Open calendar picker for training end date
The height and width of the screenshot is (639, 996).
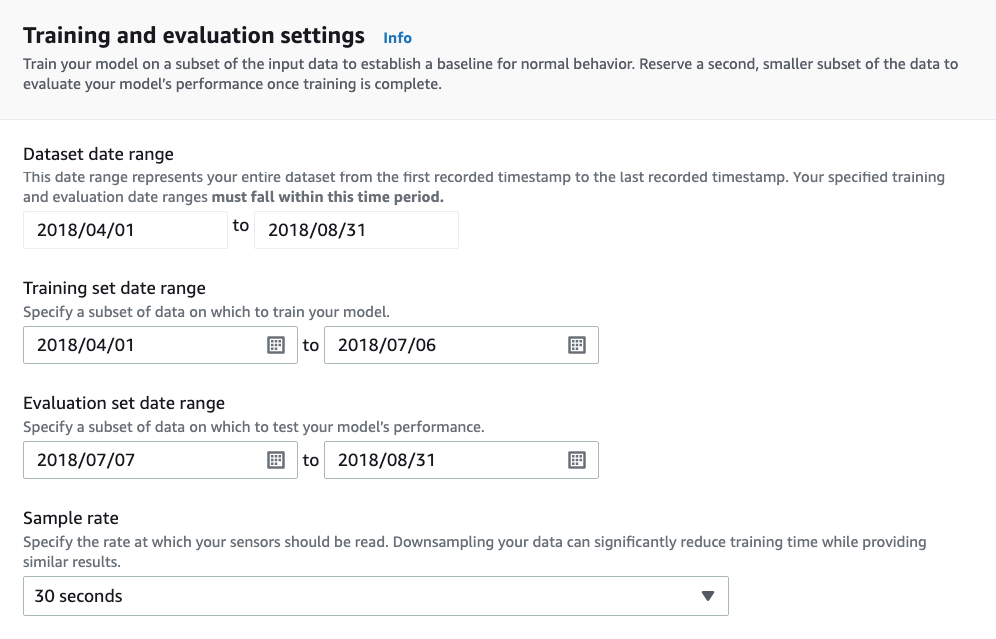coord(576,345)
